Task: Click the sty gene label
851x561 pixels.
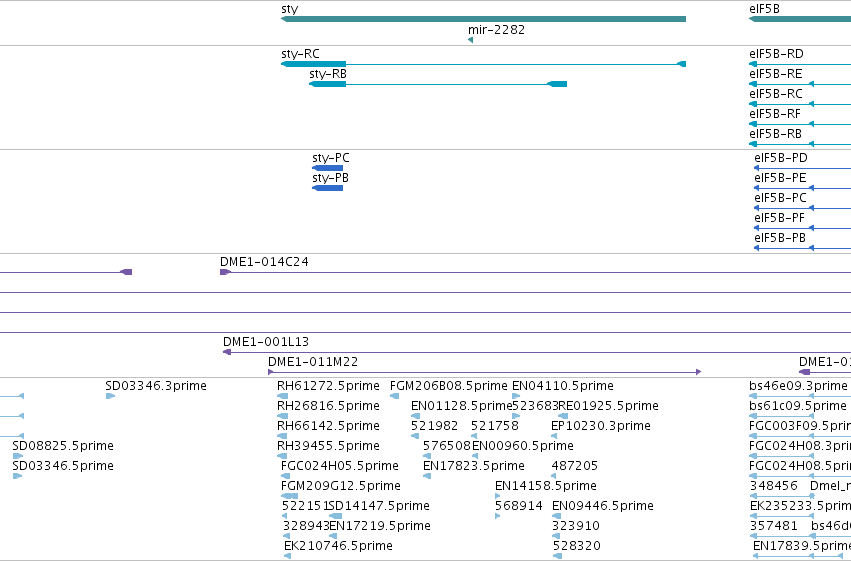Action: click(290, 9)
